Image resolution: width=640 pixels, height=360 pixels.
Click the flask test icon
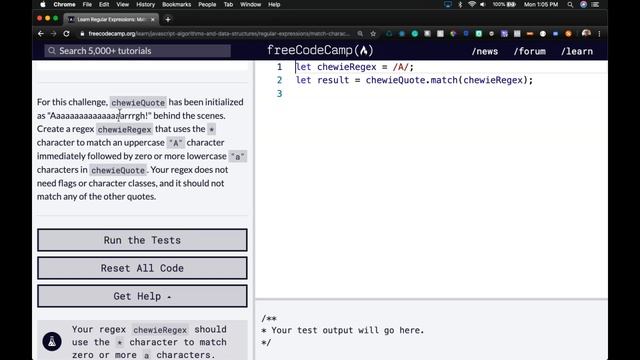point(52,342)
